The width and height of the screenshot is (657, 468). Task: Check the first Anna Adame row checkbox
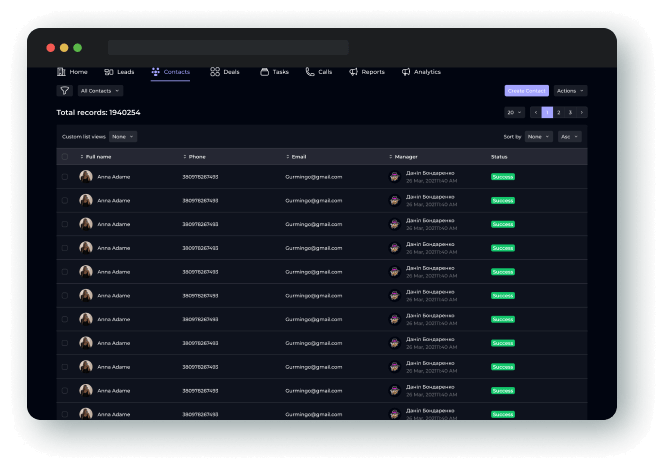[65, 176]
